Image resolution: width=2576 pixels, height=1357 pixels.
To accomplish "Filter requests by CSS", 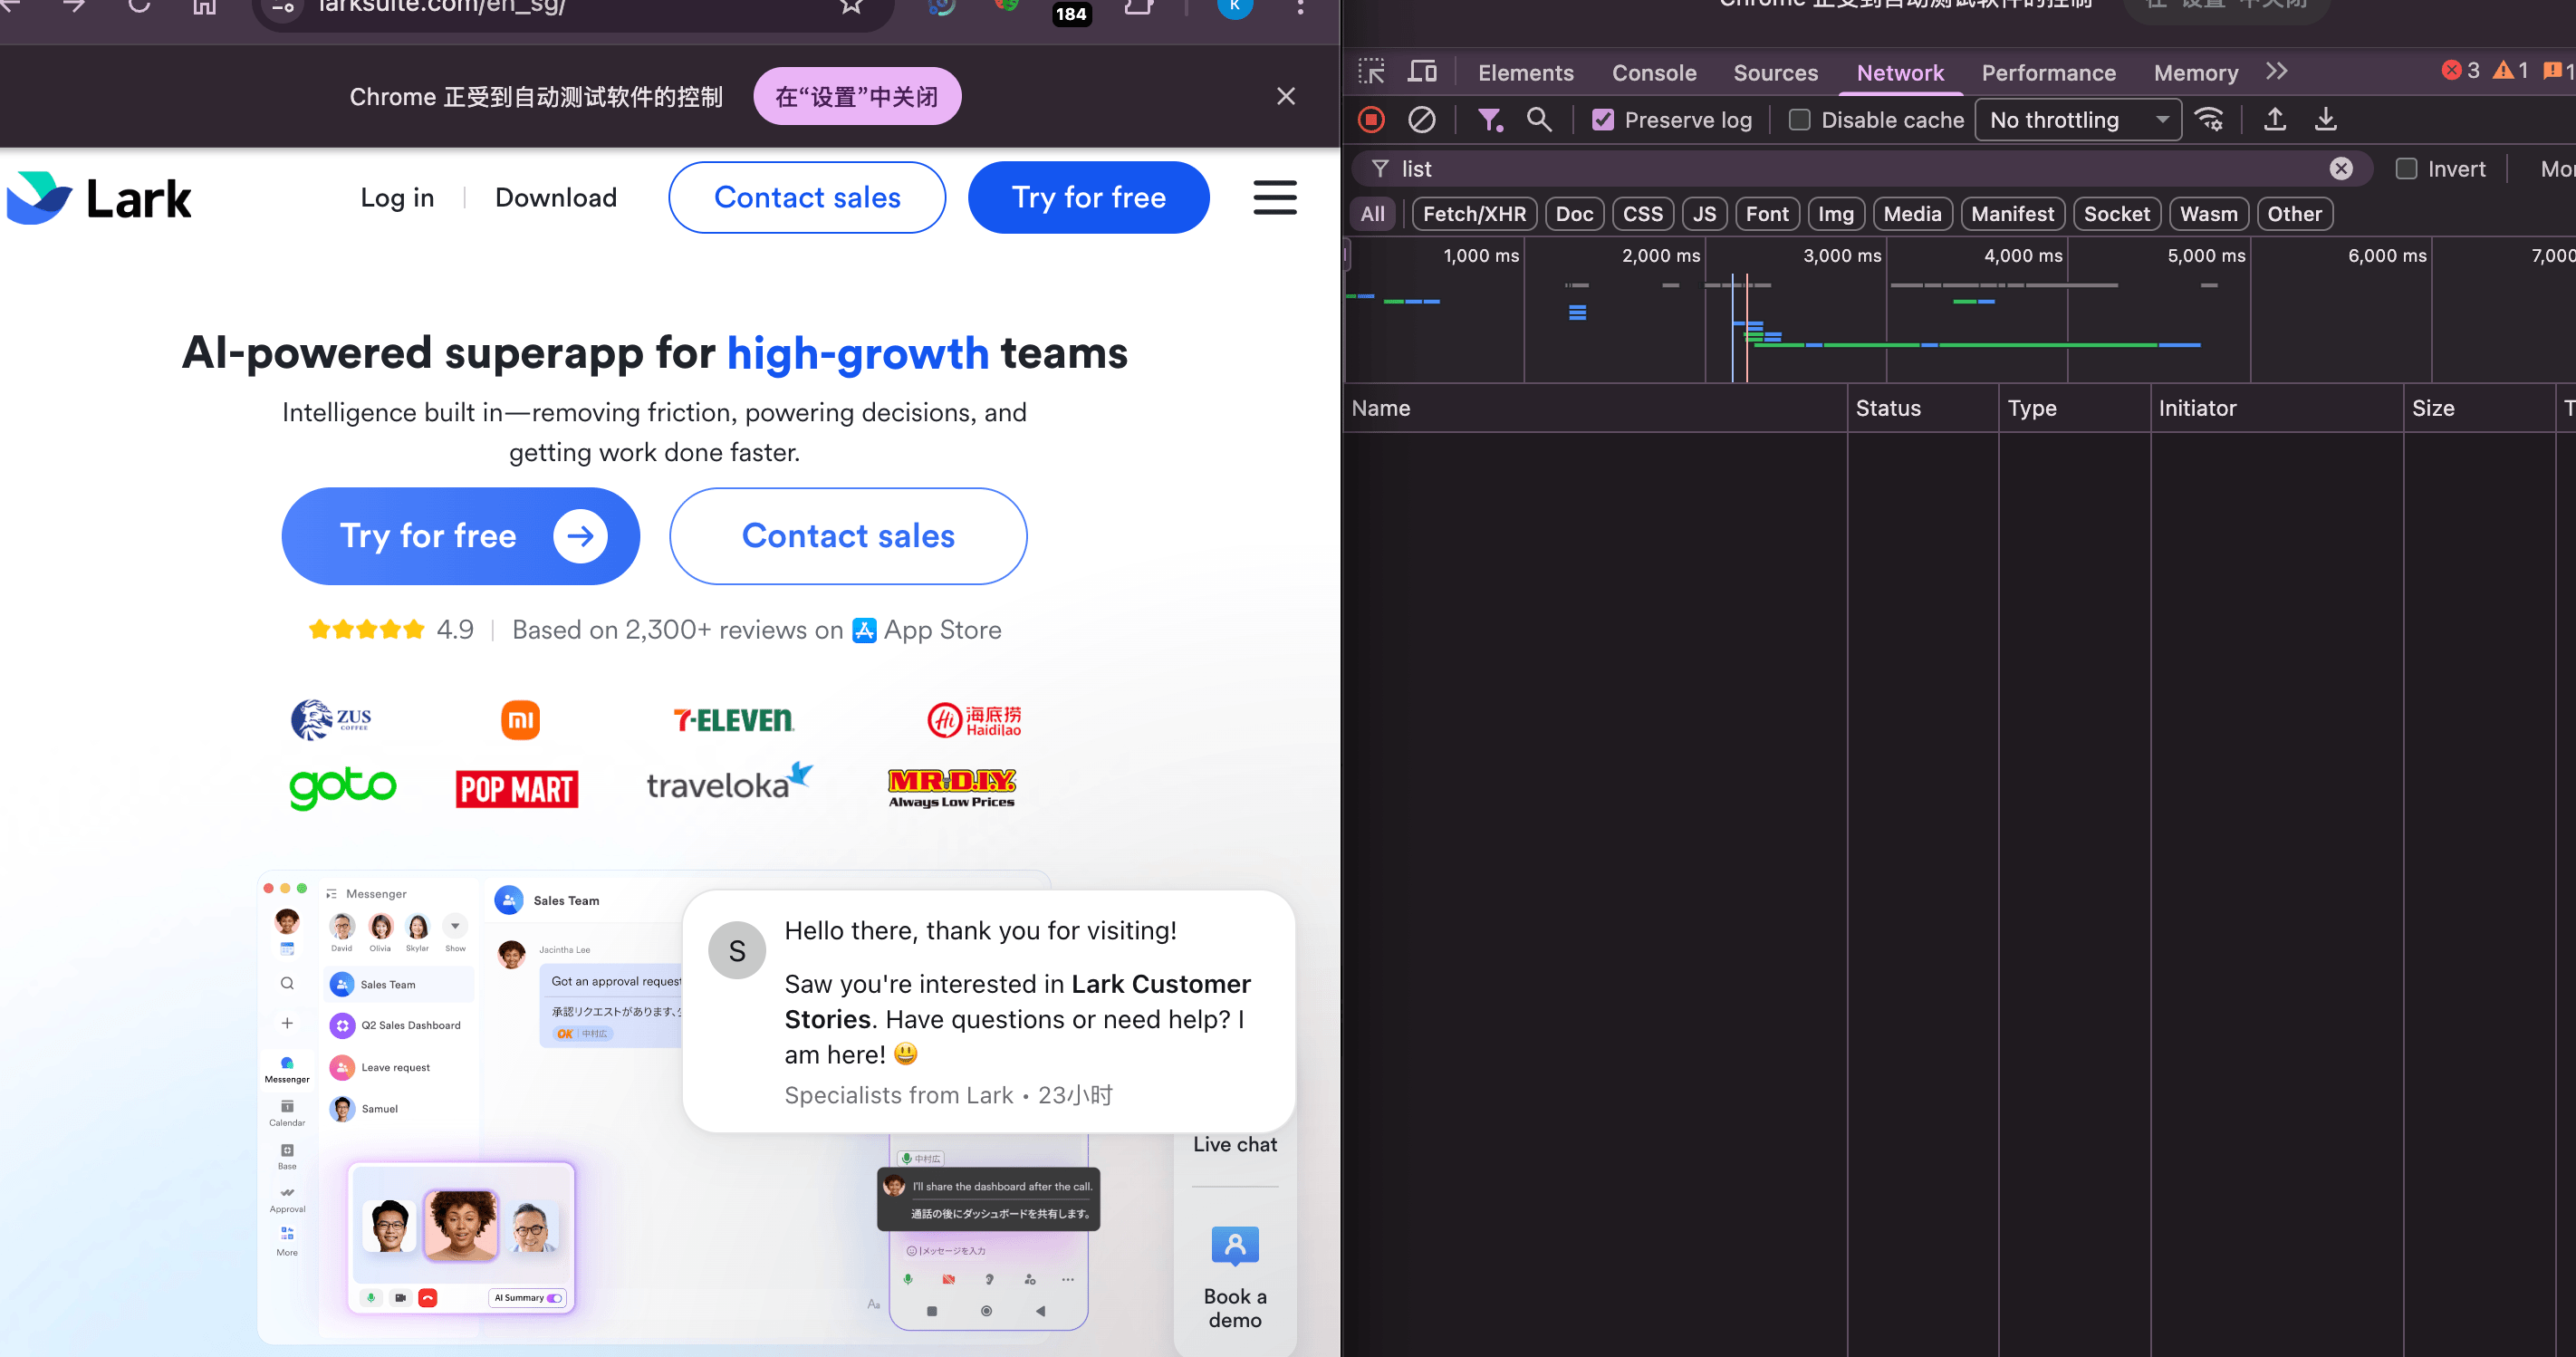I will coord(1642,214).
